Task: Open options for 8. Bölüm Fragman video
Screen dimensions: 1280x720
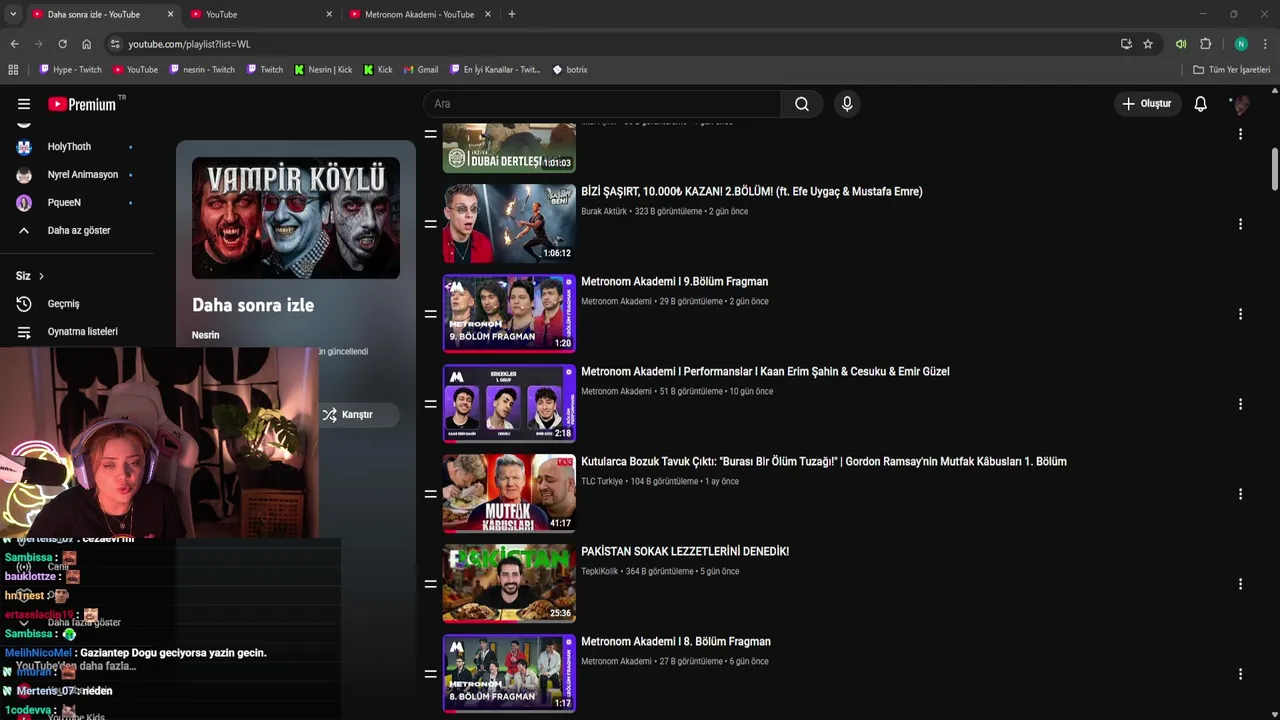Action: tap(1240, 674)
